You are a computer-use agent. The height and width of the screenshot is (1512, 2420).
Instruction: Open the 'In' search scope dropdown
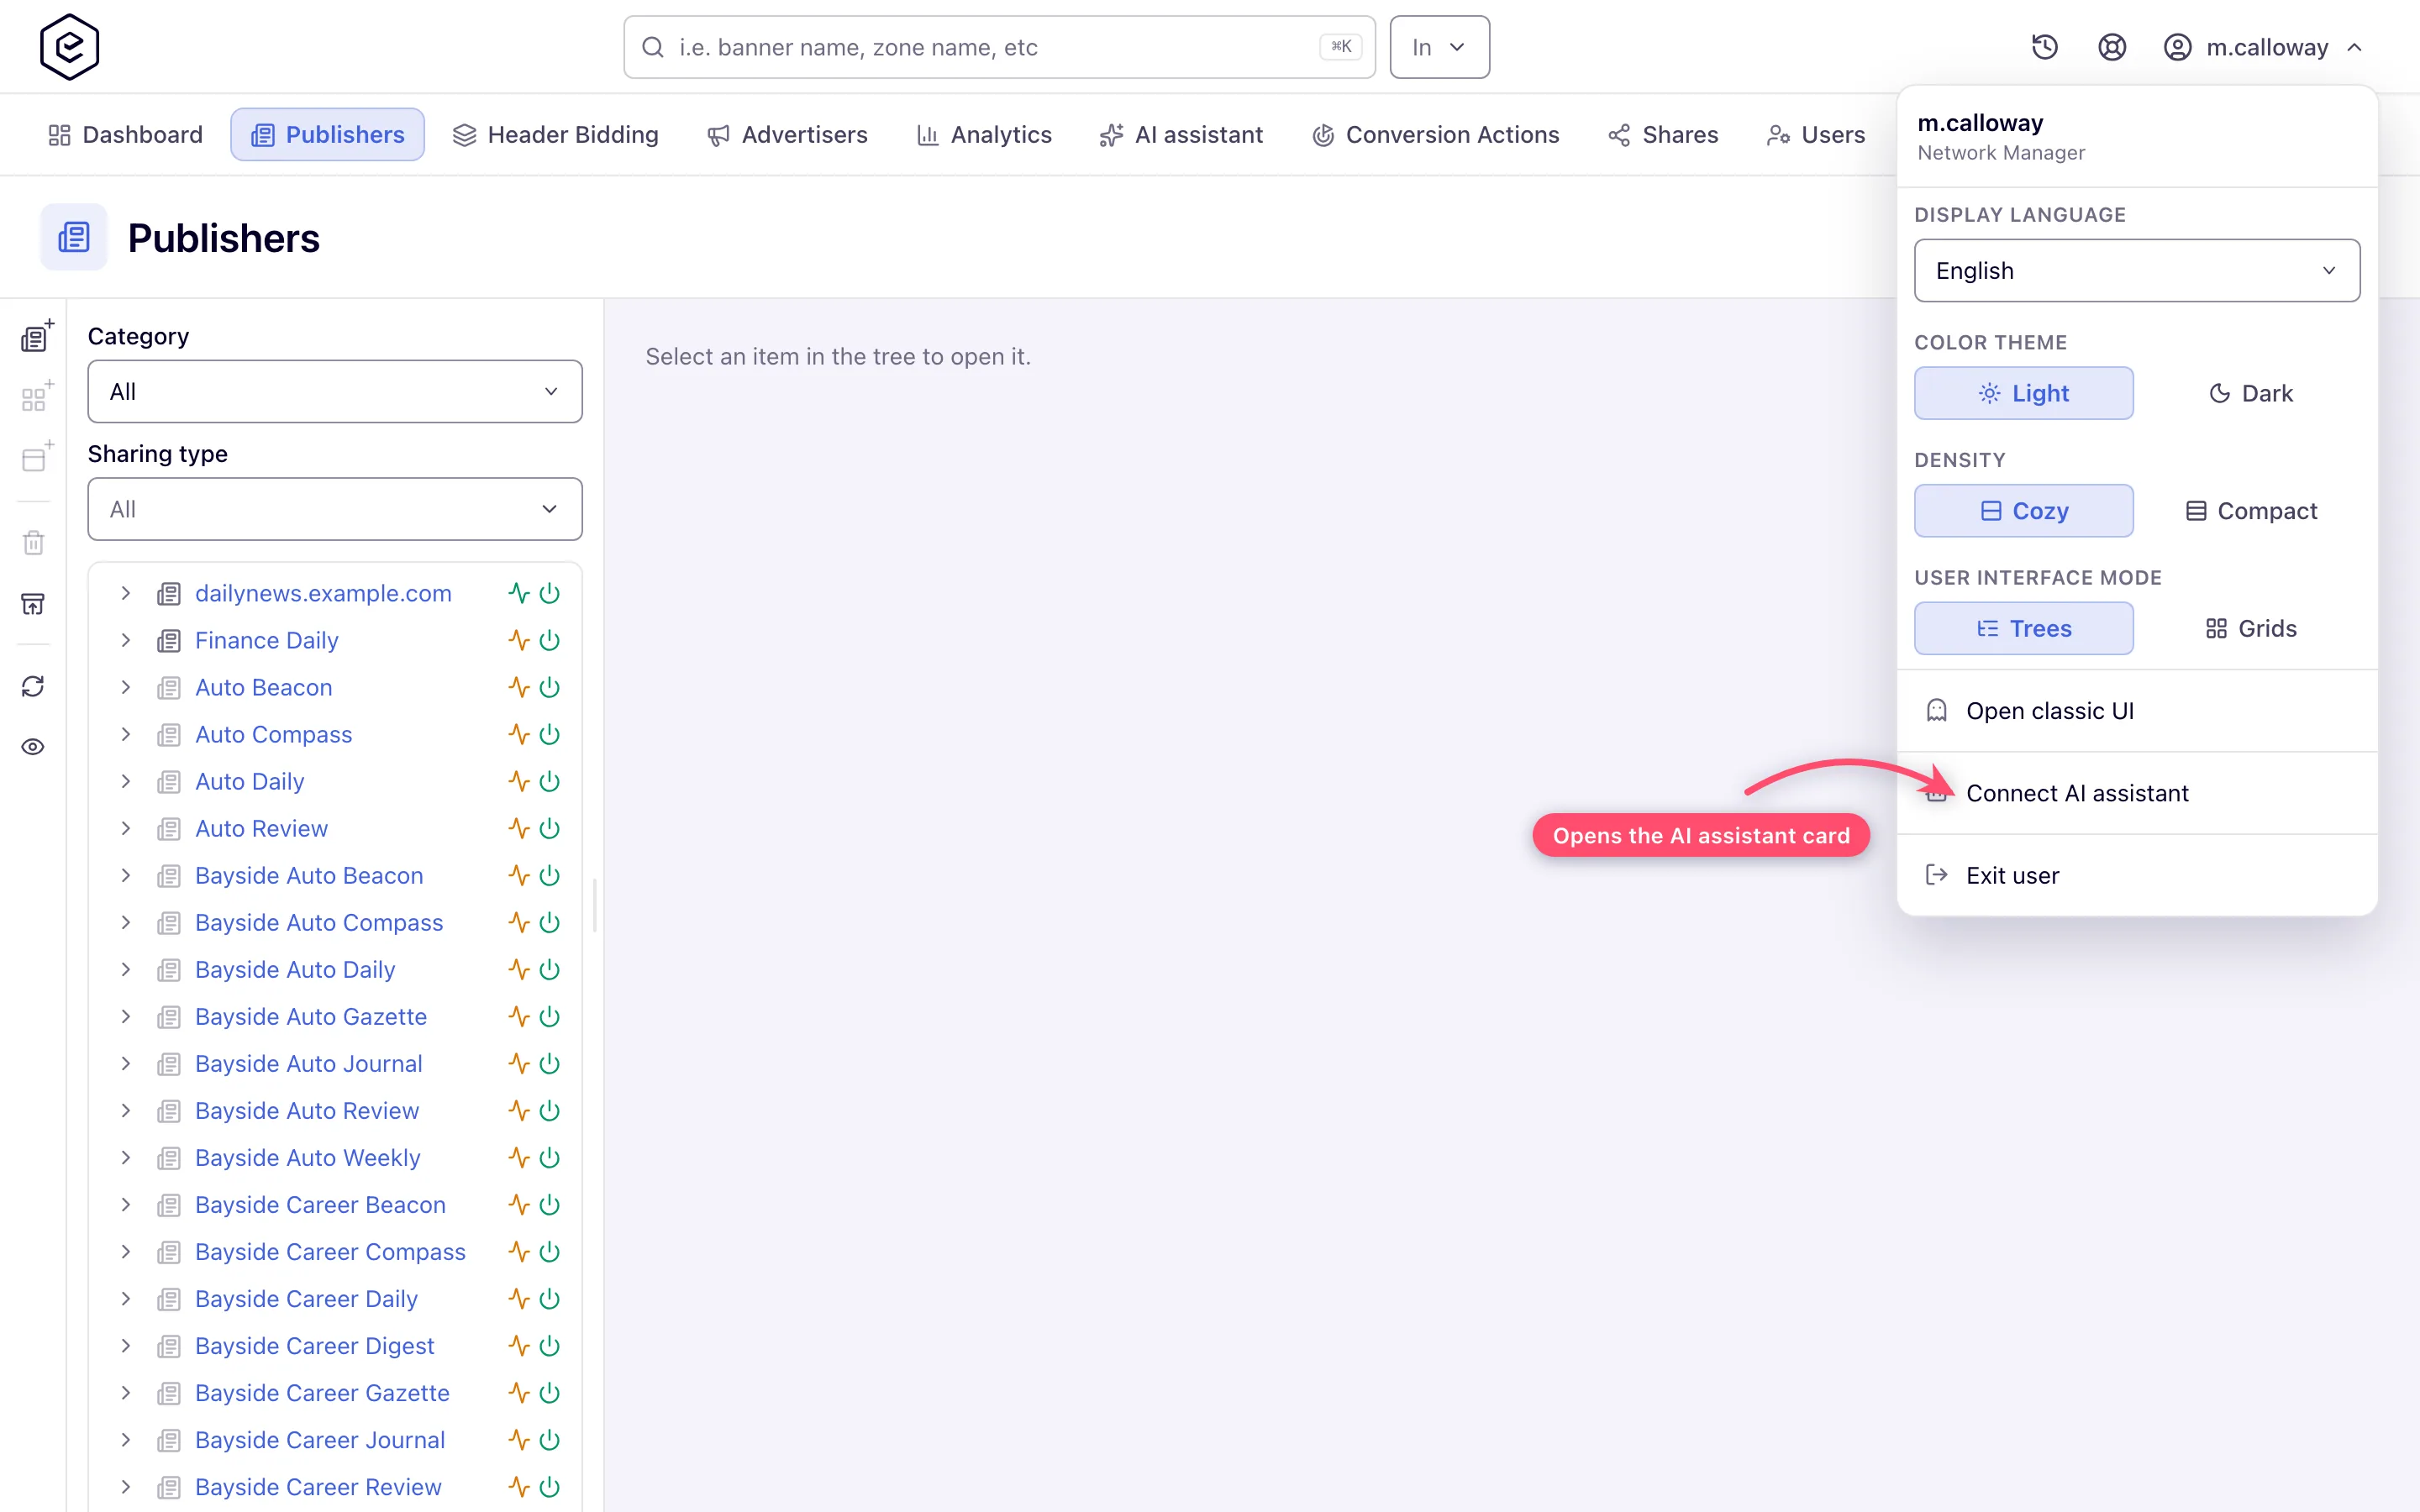(1439, 47)
